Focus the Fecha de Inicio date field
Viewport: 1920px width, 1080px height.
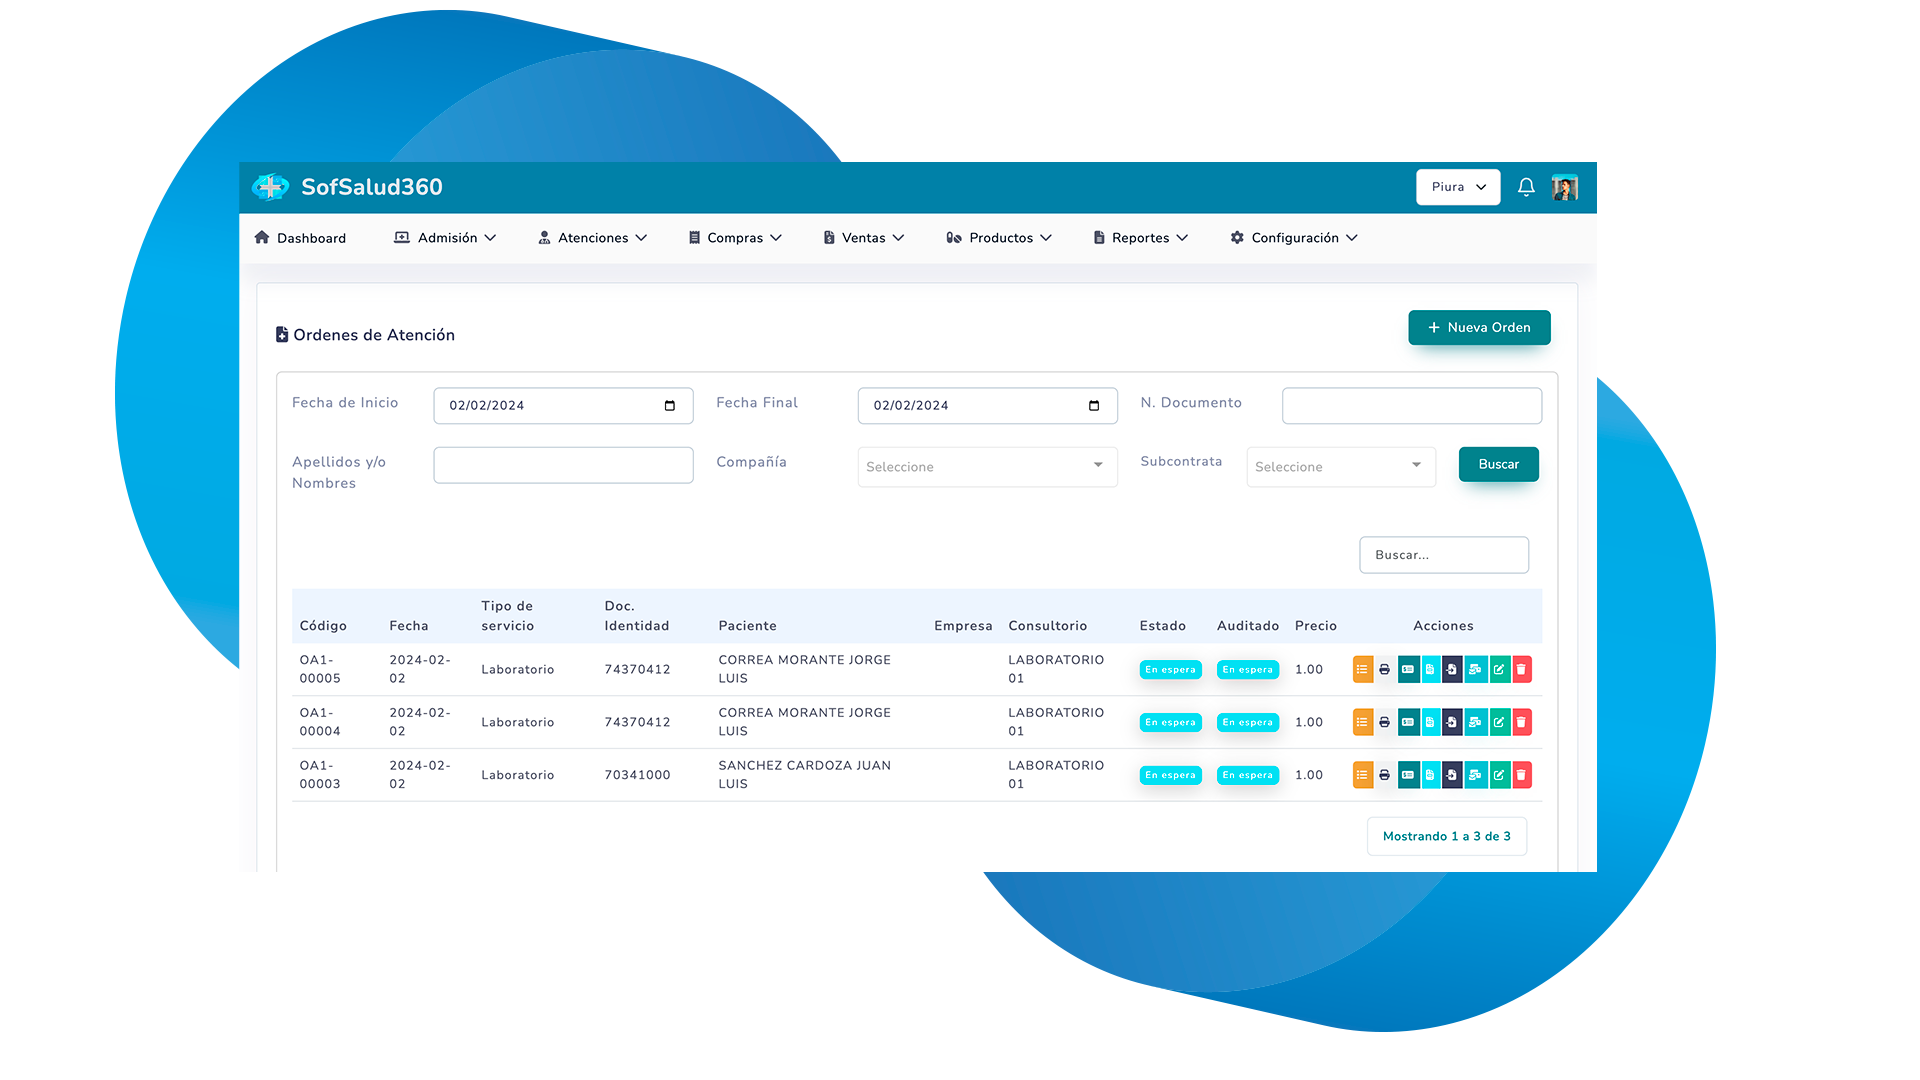point(563,406)
